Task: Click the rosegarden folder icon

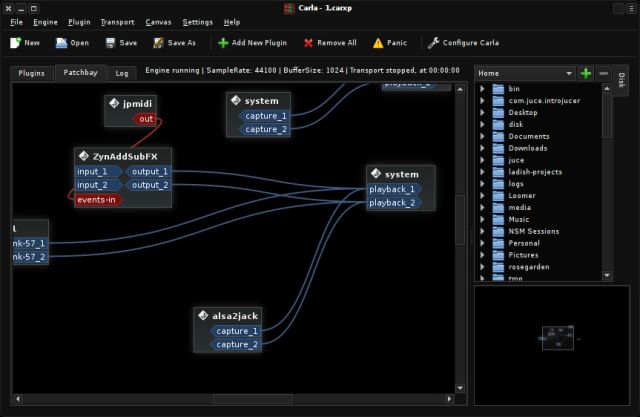Action: pyautogui.click(x=498, y=267)
